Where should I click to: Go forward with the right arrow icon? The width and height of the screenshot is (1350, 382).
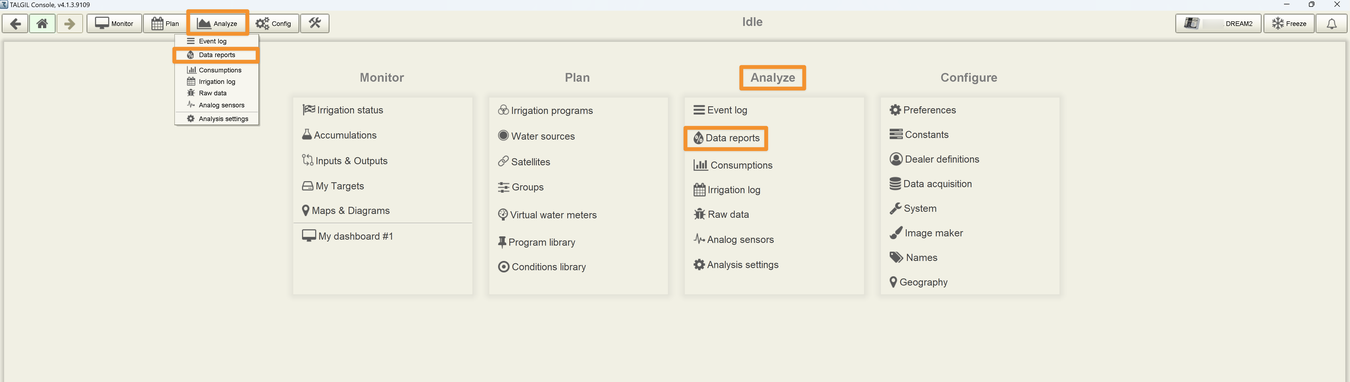tap(68, 23)
